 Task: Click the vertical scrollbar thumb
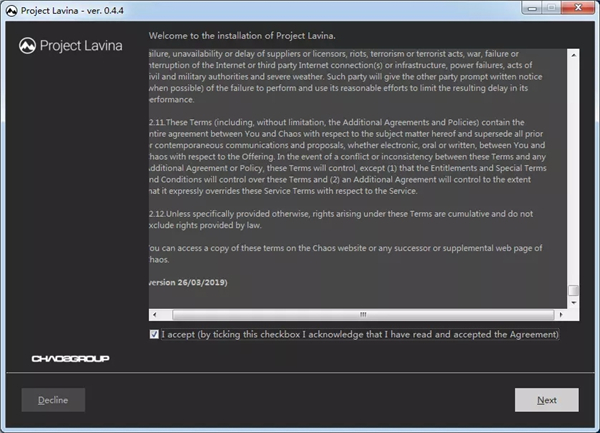tap(574, 290)
